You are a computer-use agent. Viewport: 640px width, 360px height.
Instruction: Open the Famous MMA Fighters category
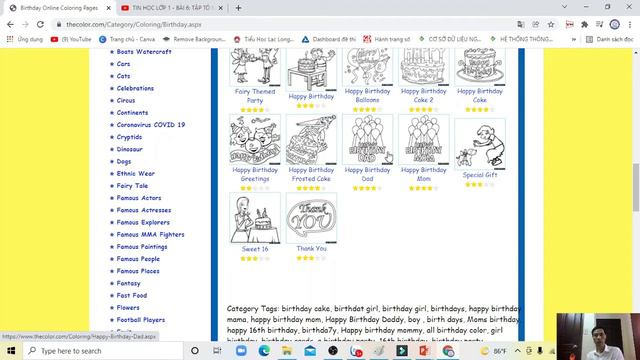click(x=150, y=235)
